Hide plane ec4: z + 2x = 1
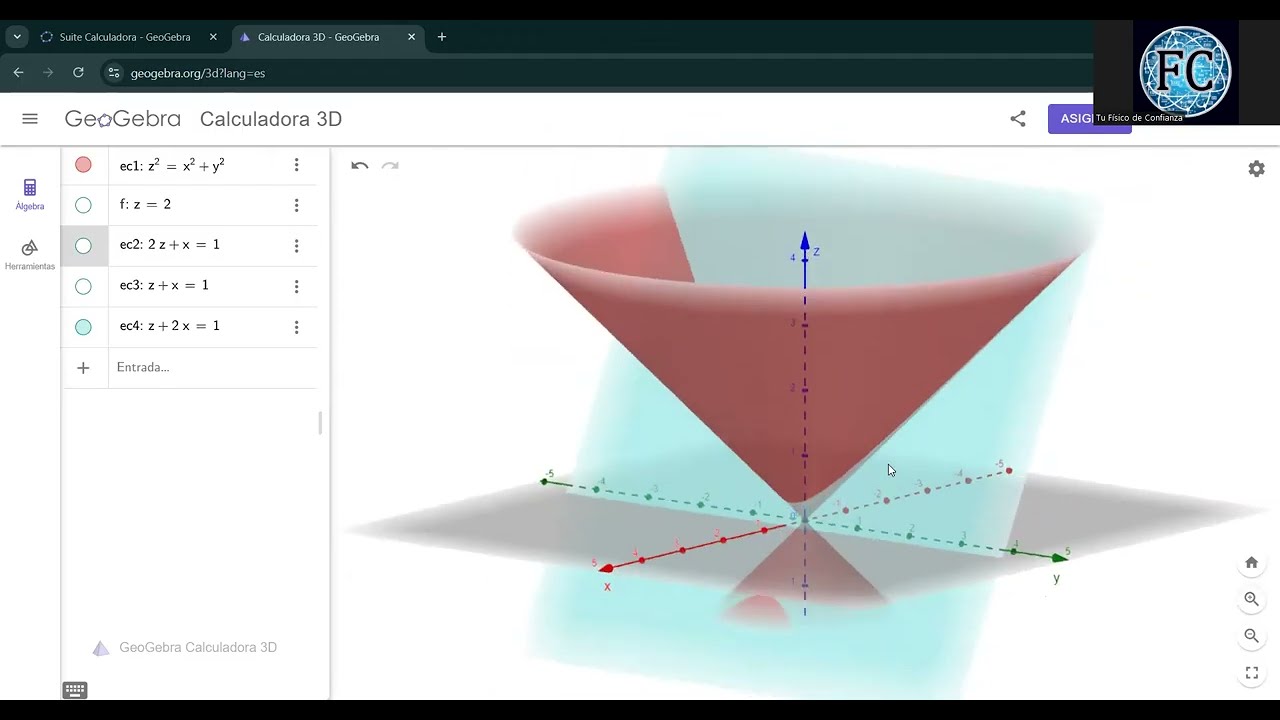This screenshot has width=1280, height=720. 83,327
